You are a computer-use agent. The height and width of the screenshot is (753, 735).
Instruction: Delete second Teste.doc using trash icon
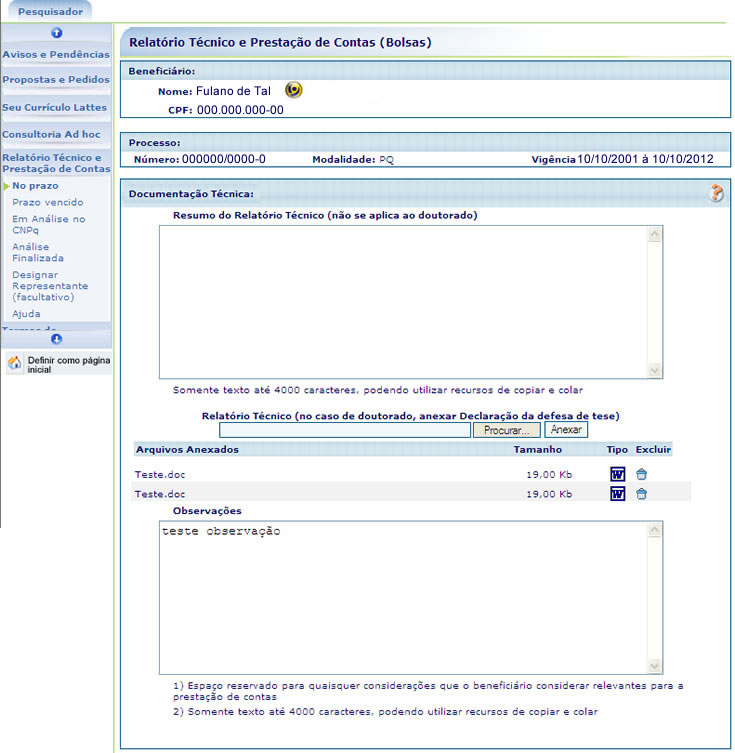(x=641, y=494)
